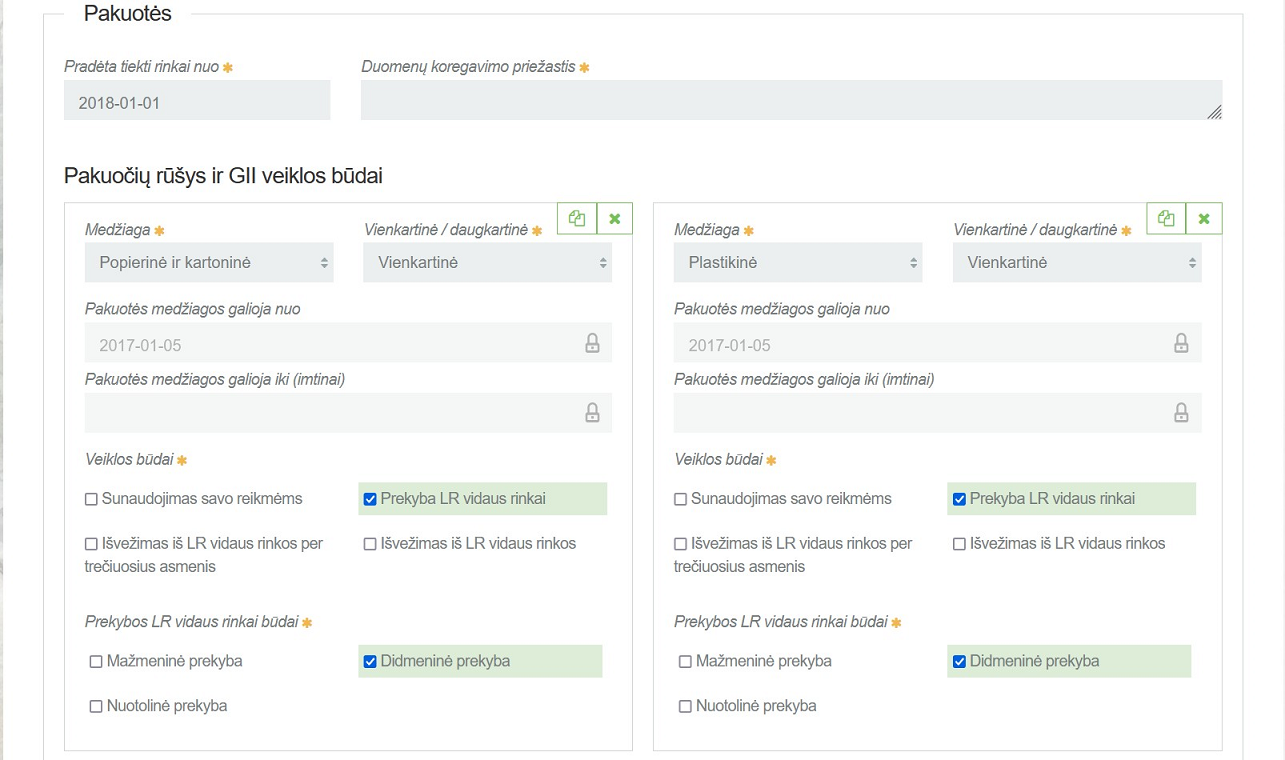The image size is (1285, 760).
Task: Click lock icon in Plastikinė 'galioja iki' field
Action: click(x=1181, y=413)
